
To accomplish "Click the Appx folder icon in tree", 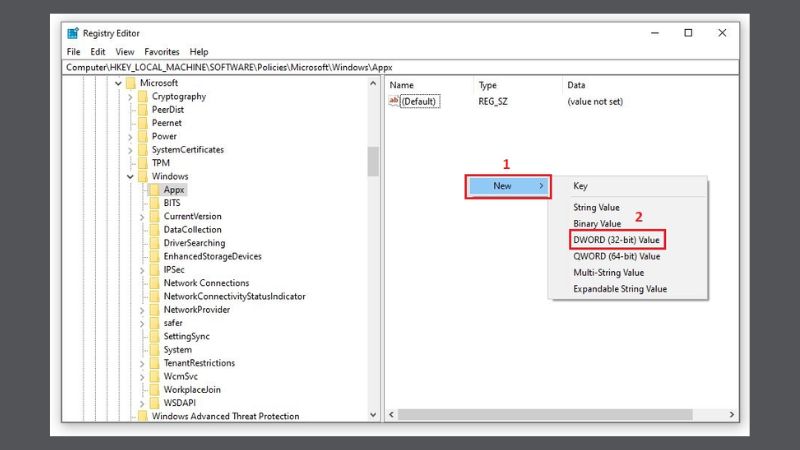I will pyautogui.click(x=154, y=189).
